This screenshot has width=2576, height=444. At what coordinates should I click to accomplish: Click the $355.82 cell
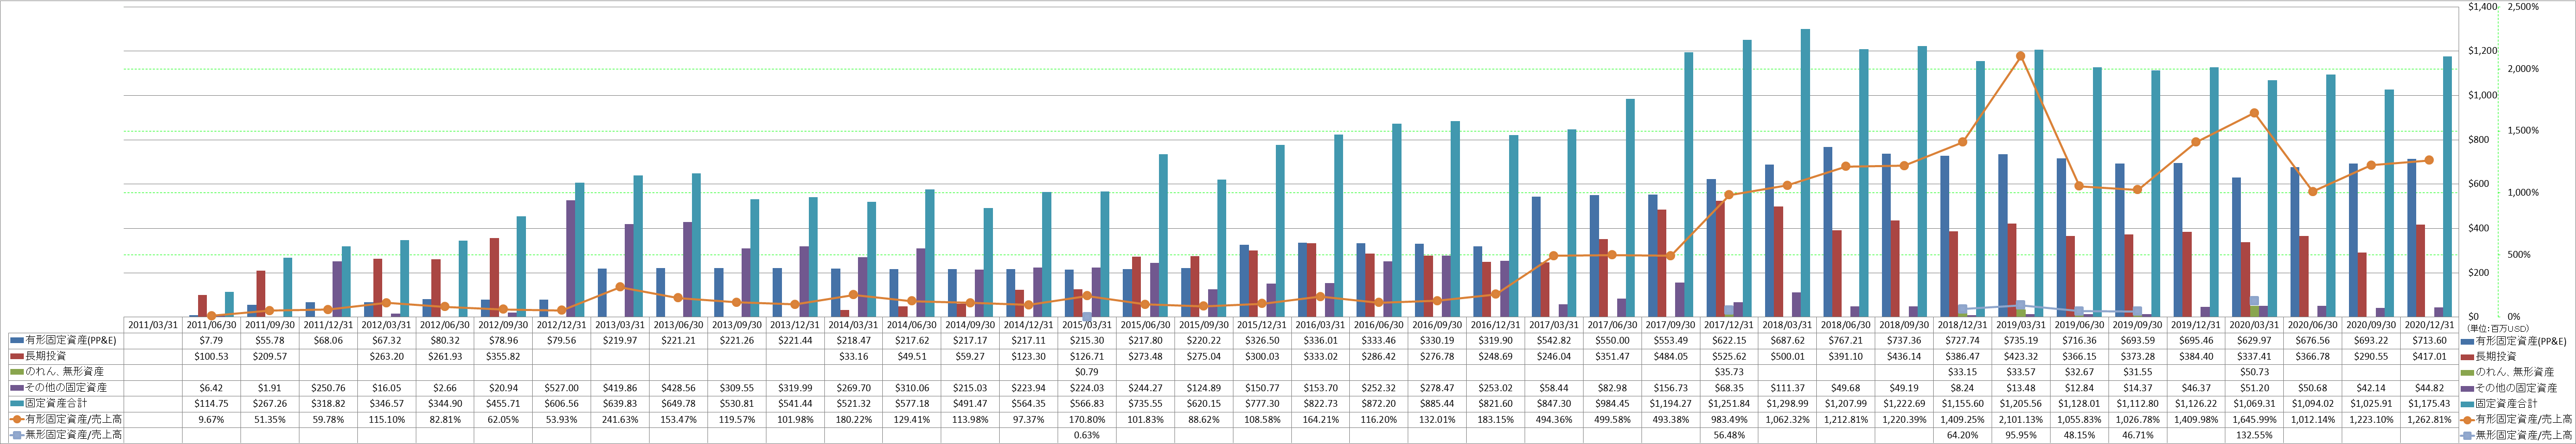[503, 356]
